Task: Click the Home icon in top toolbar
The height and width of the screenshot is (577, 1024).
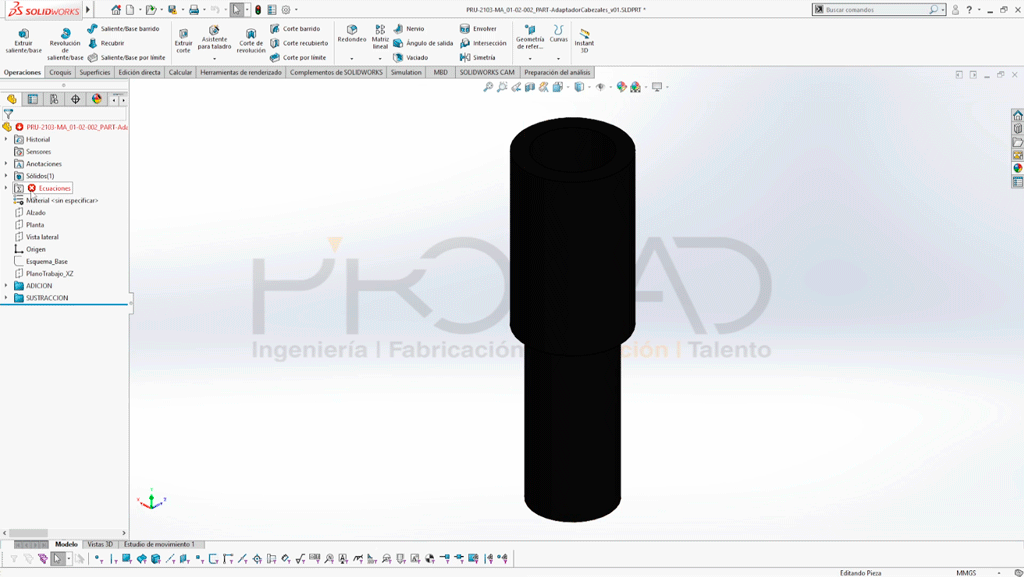Action: pos(116,10)
